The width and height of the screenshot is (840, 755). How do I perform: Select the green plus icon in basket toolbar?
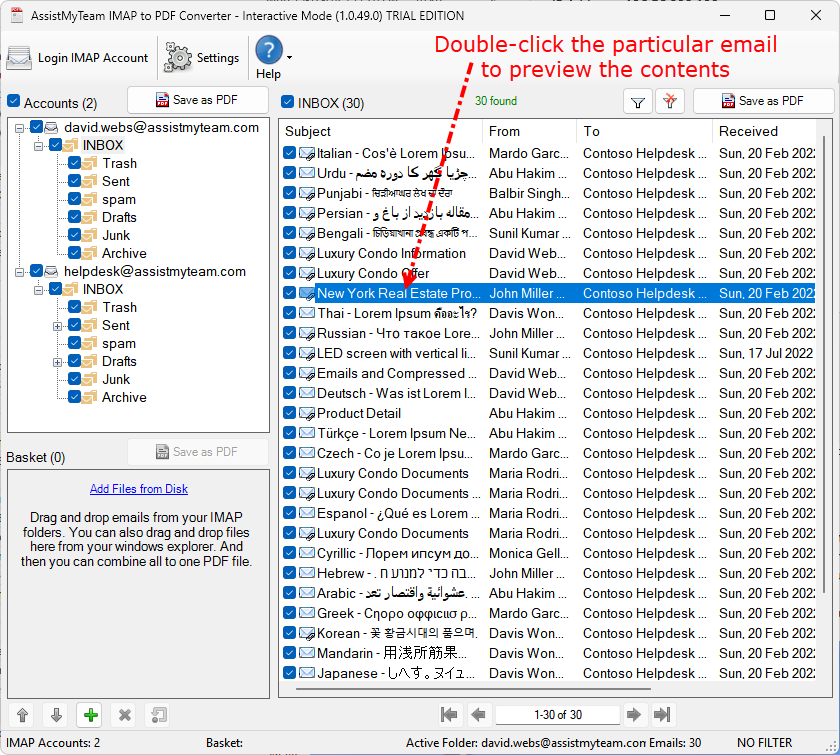click(x=89, y=715)
